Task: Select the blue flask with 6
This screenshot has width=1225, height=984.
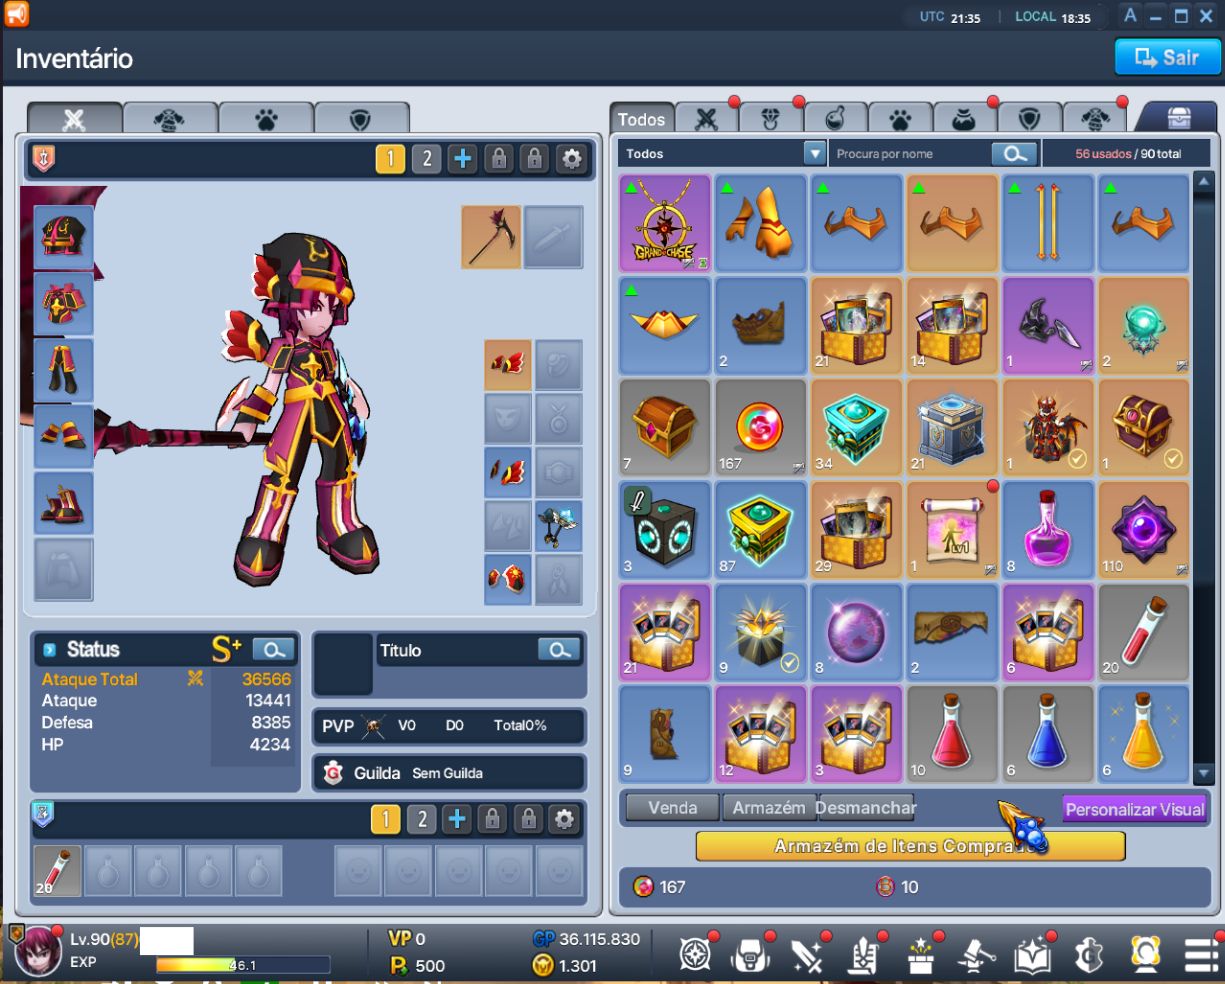Action: pos(1048,733)
